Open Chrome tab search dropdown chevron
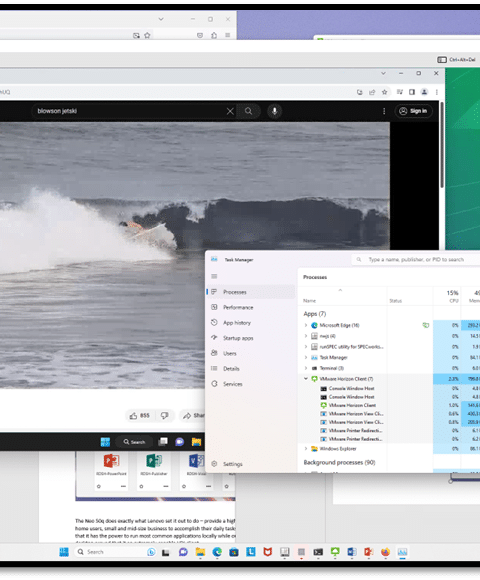This screenshot has width=480, height=580. click(383, 73)
